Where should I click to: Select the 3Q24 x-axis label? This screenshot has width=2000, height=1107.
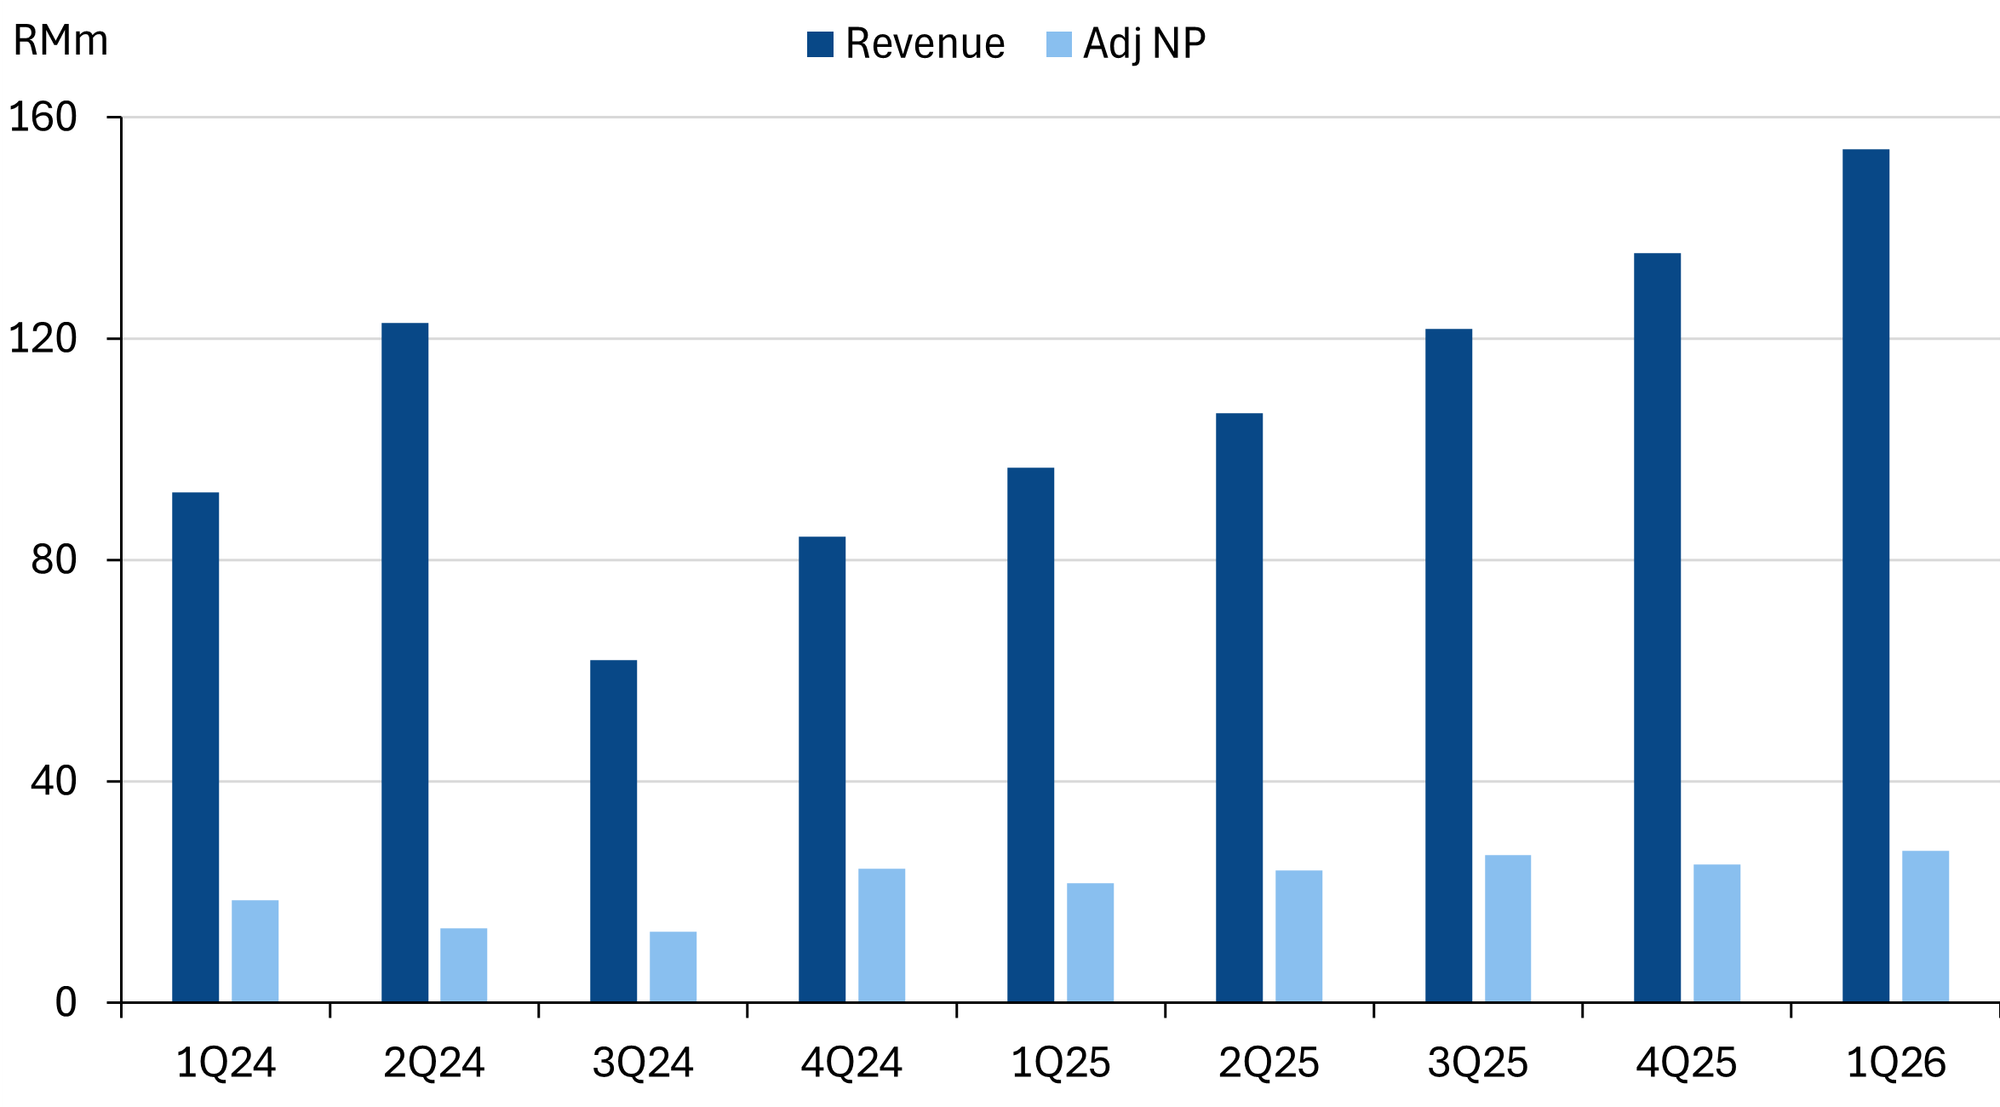(x=642, y=1063)
